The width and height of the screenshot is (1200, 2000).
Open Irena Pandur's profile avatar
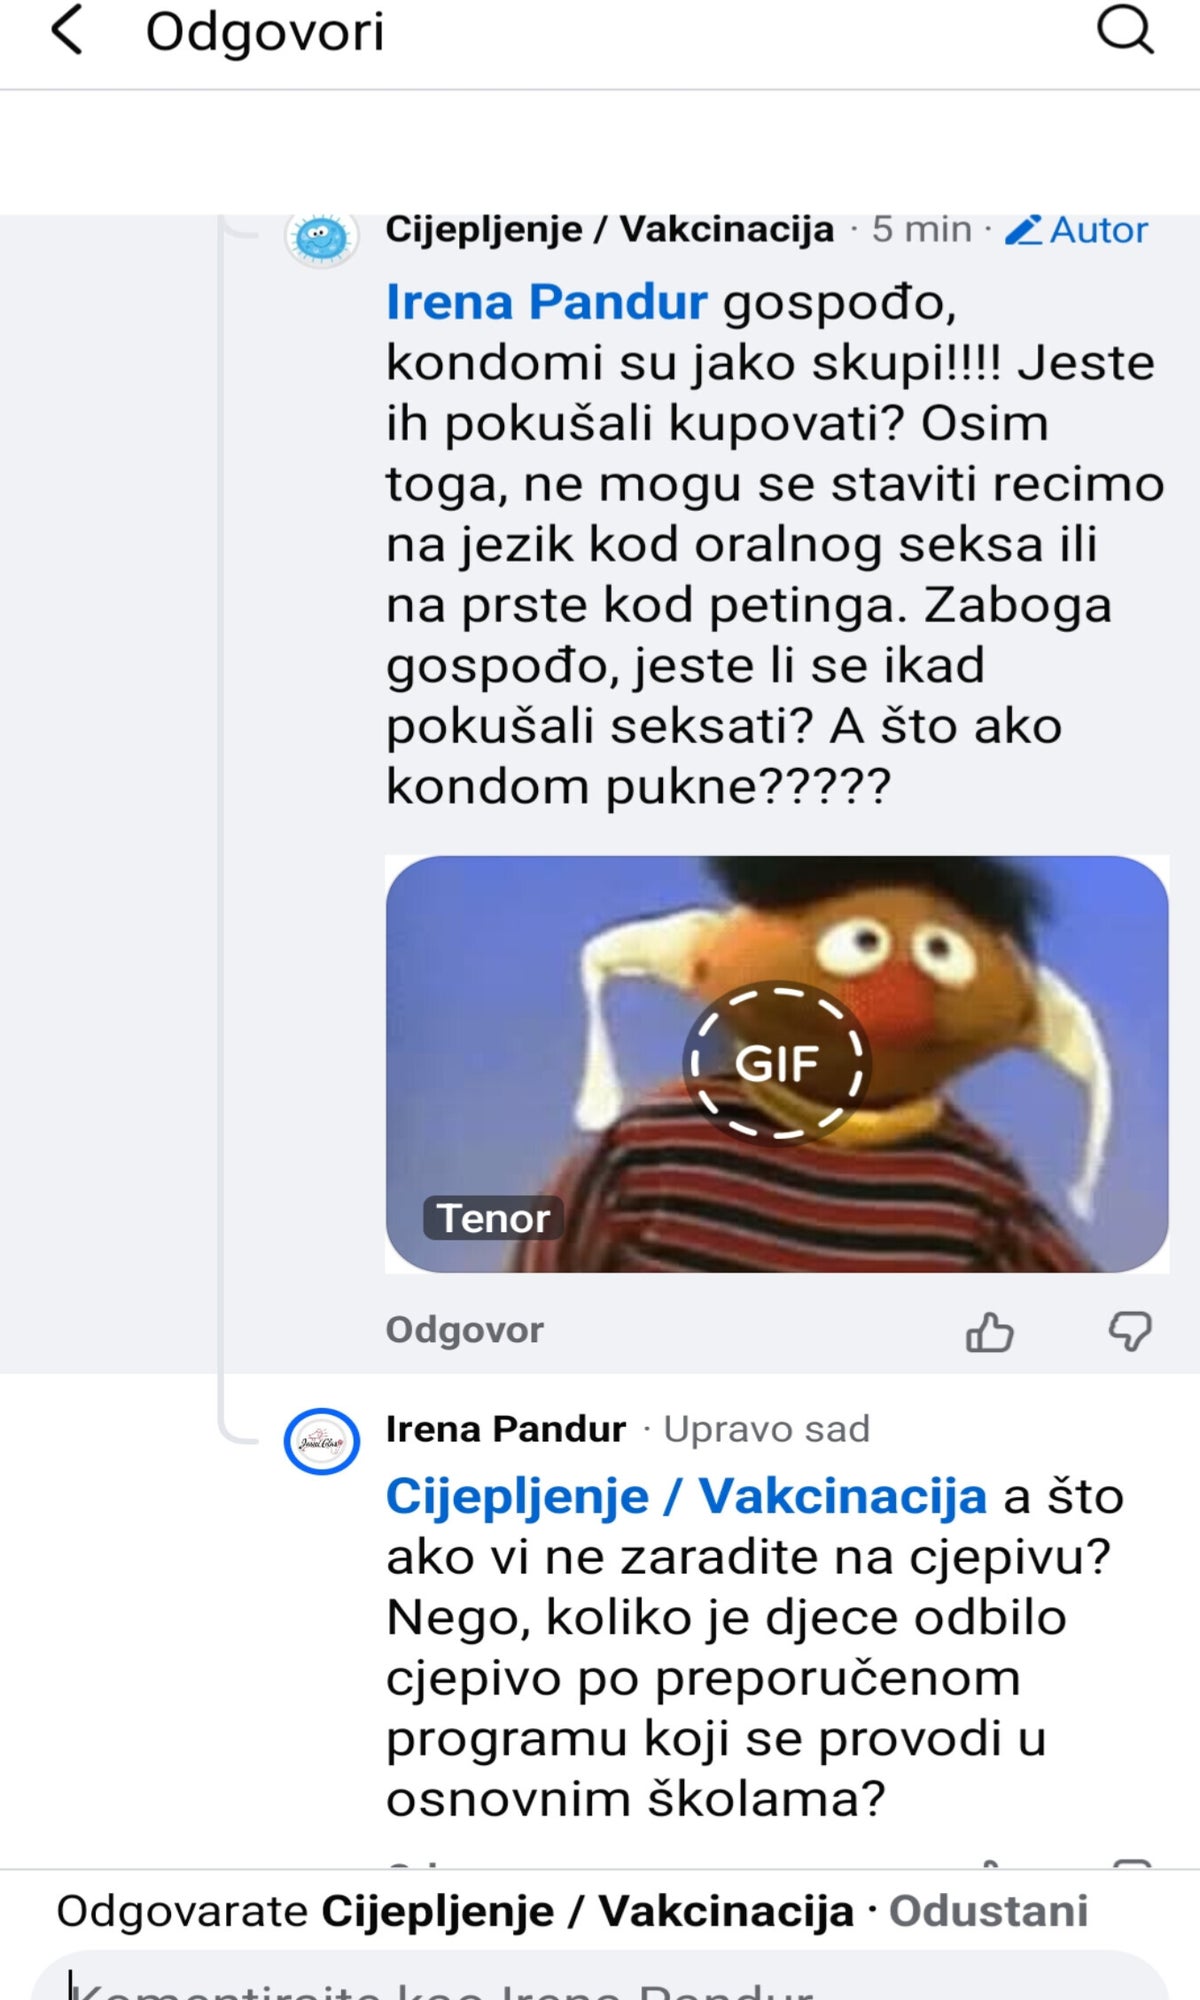tap(321, 1441)
